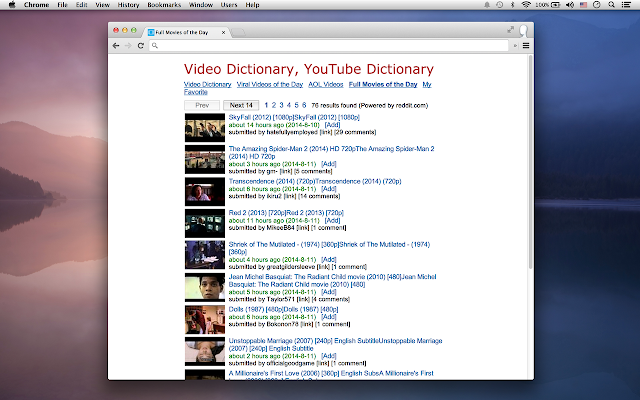Image resolution: width=640 pixels, height=400 pixels.
Task: Open the Bookmarks menu
Action: click(164, 5)
